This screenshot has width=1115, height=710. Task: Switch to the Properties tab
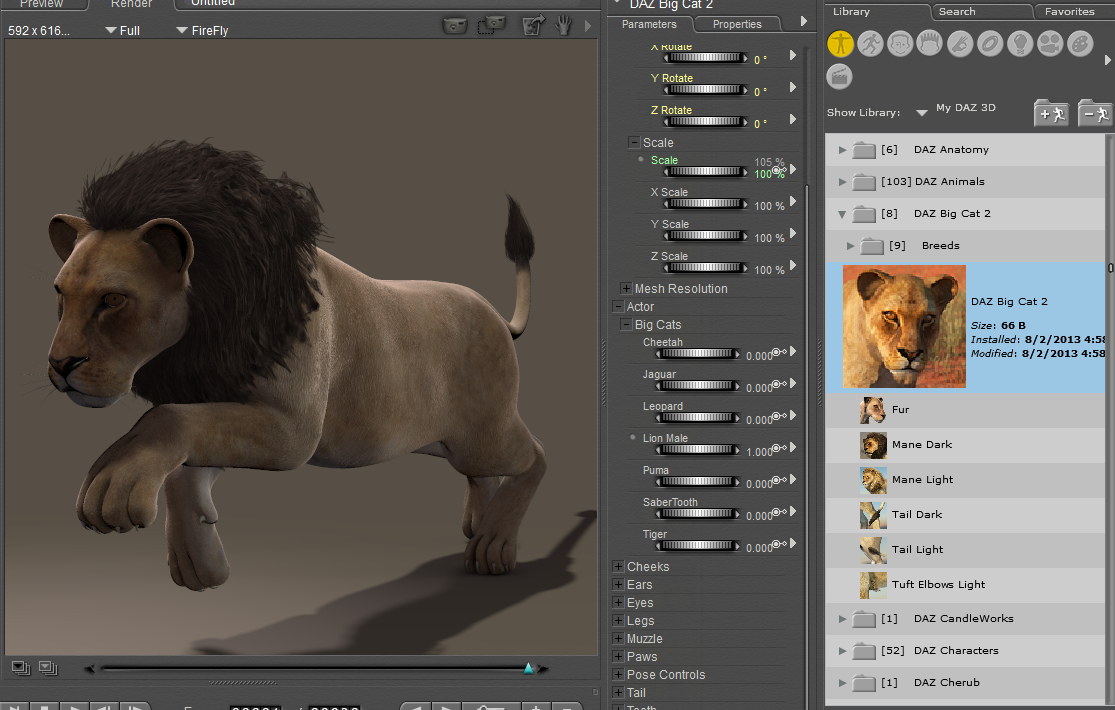click(737, 24)
